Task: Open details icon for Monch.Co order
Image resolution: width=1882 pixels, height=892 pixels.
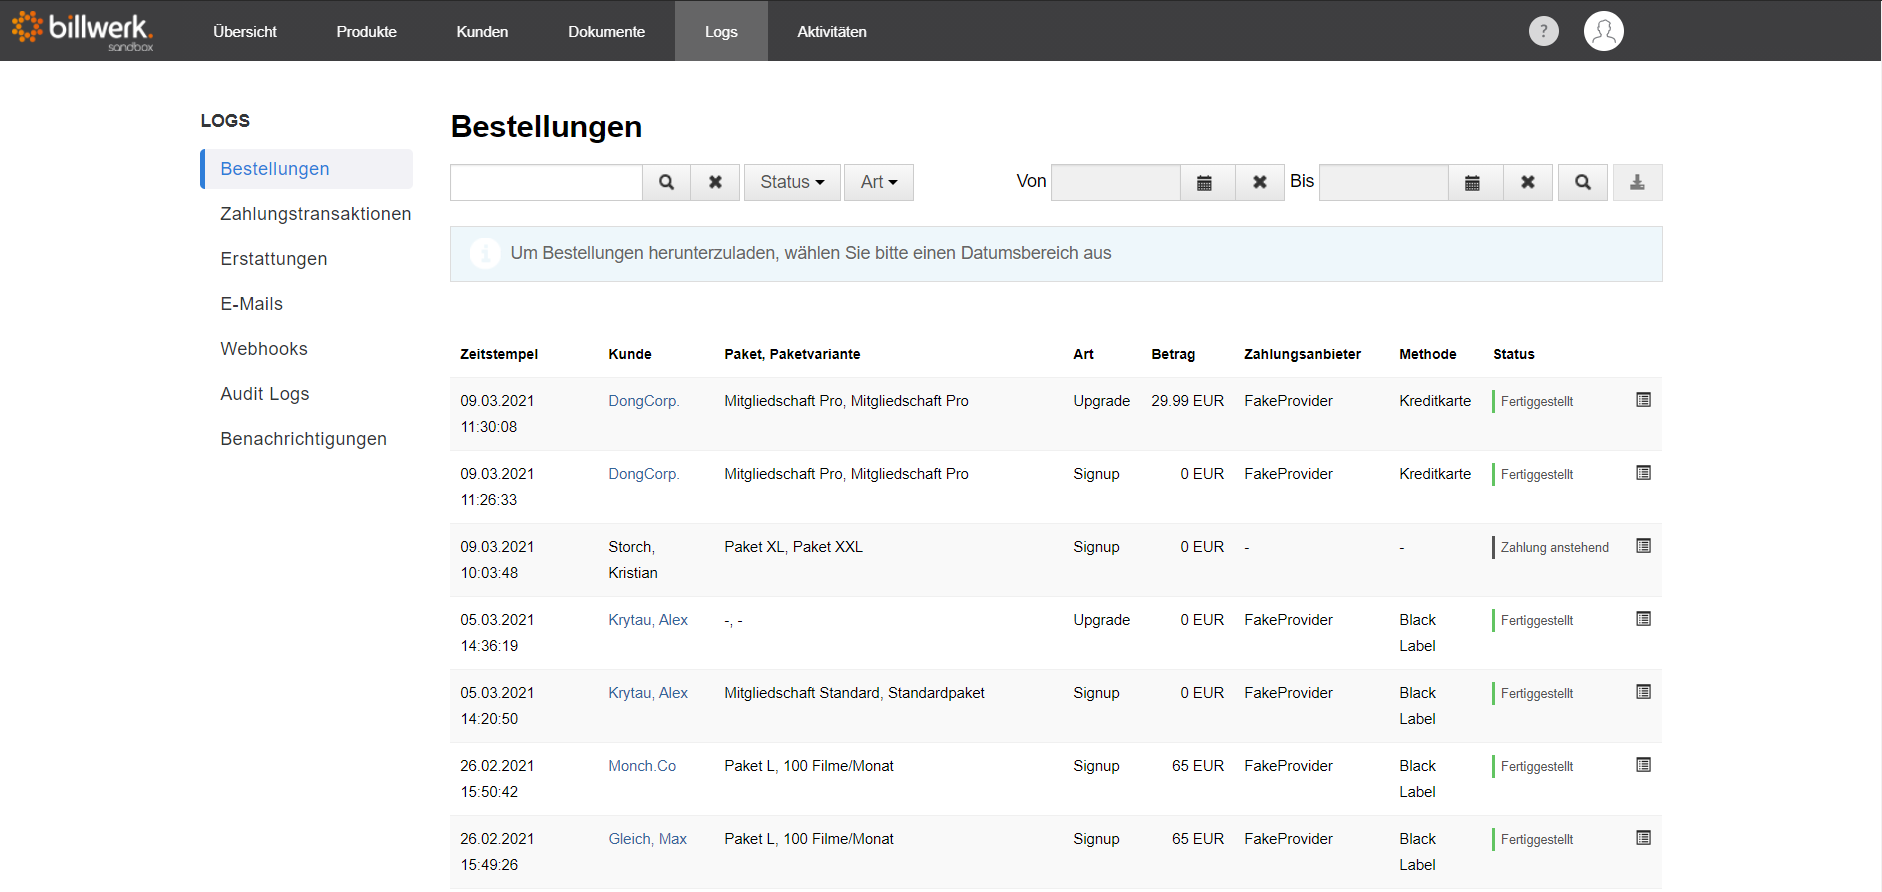Action: (1643, 765)
